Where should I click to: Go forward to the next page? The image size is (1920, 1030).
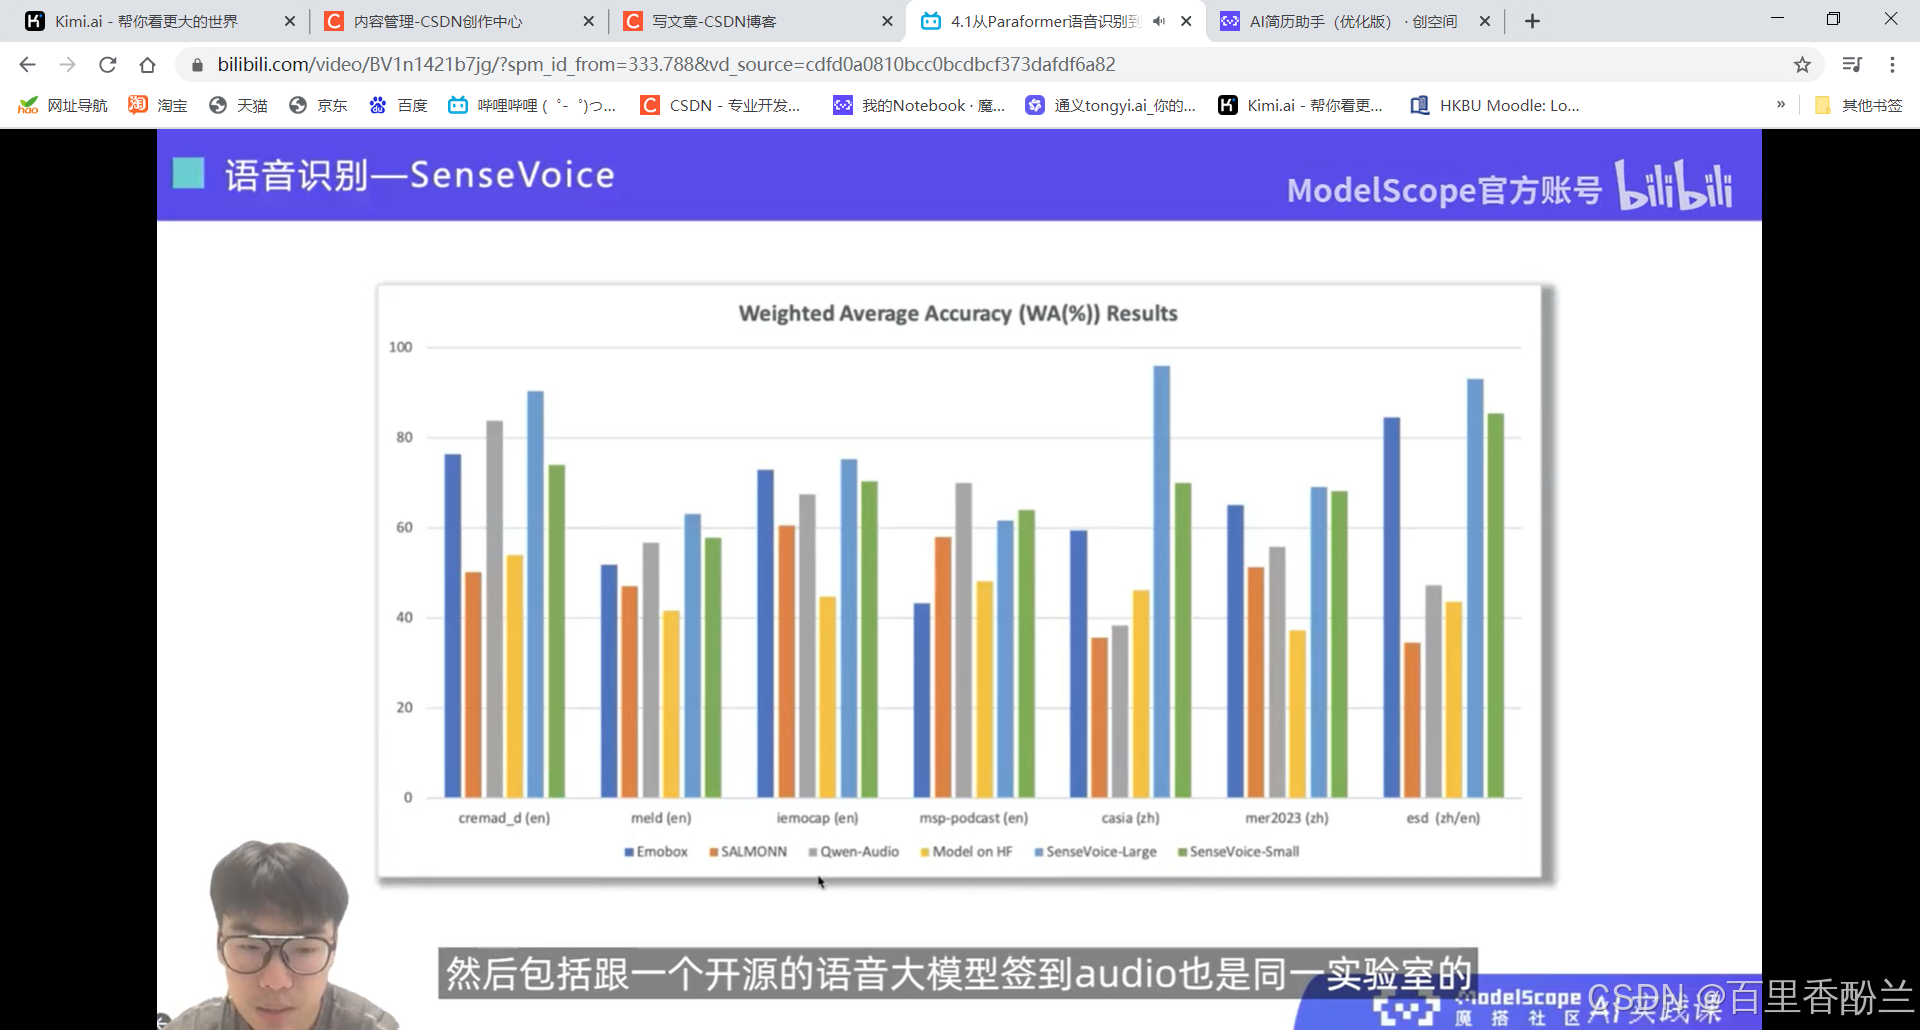(67, 65)
